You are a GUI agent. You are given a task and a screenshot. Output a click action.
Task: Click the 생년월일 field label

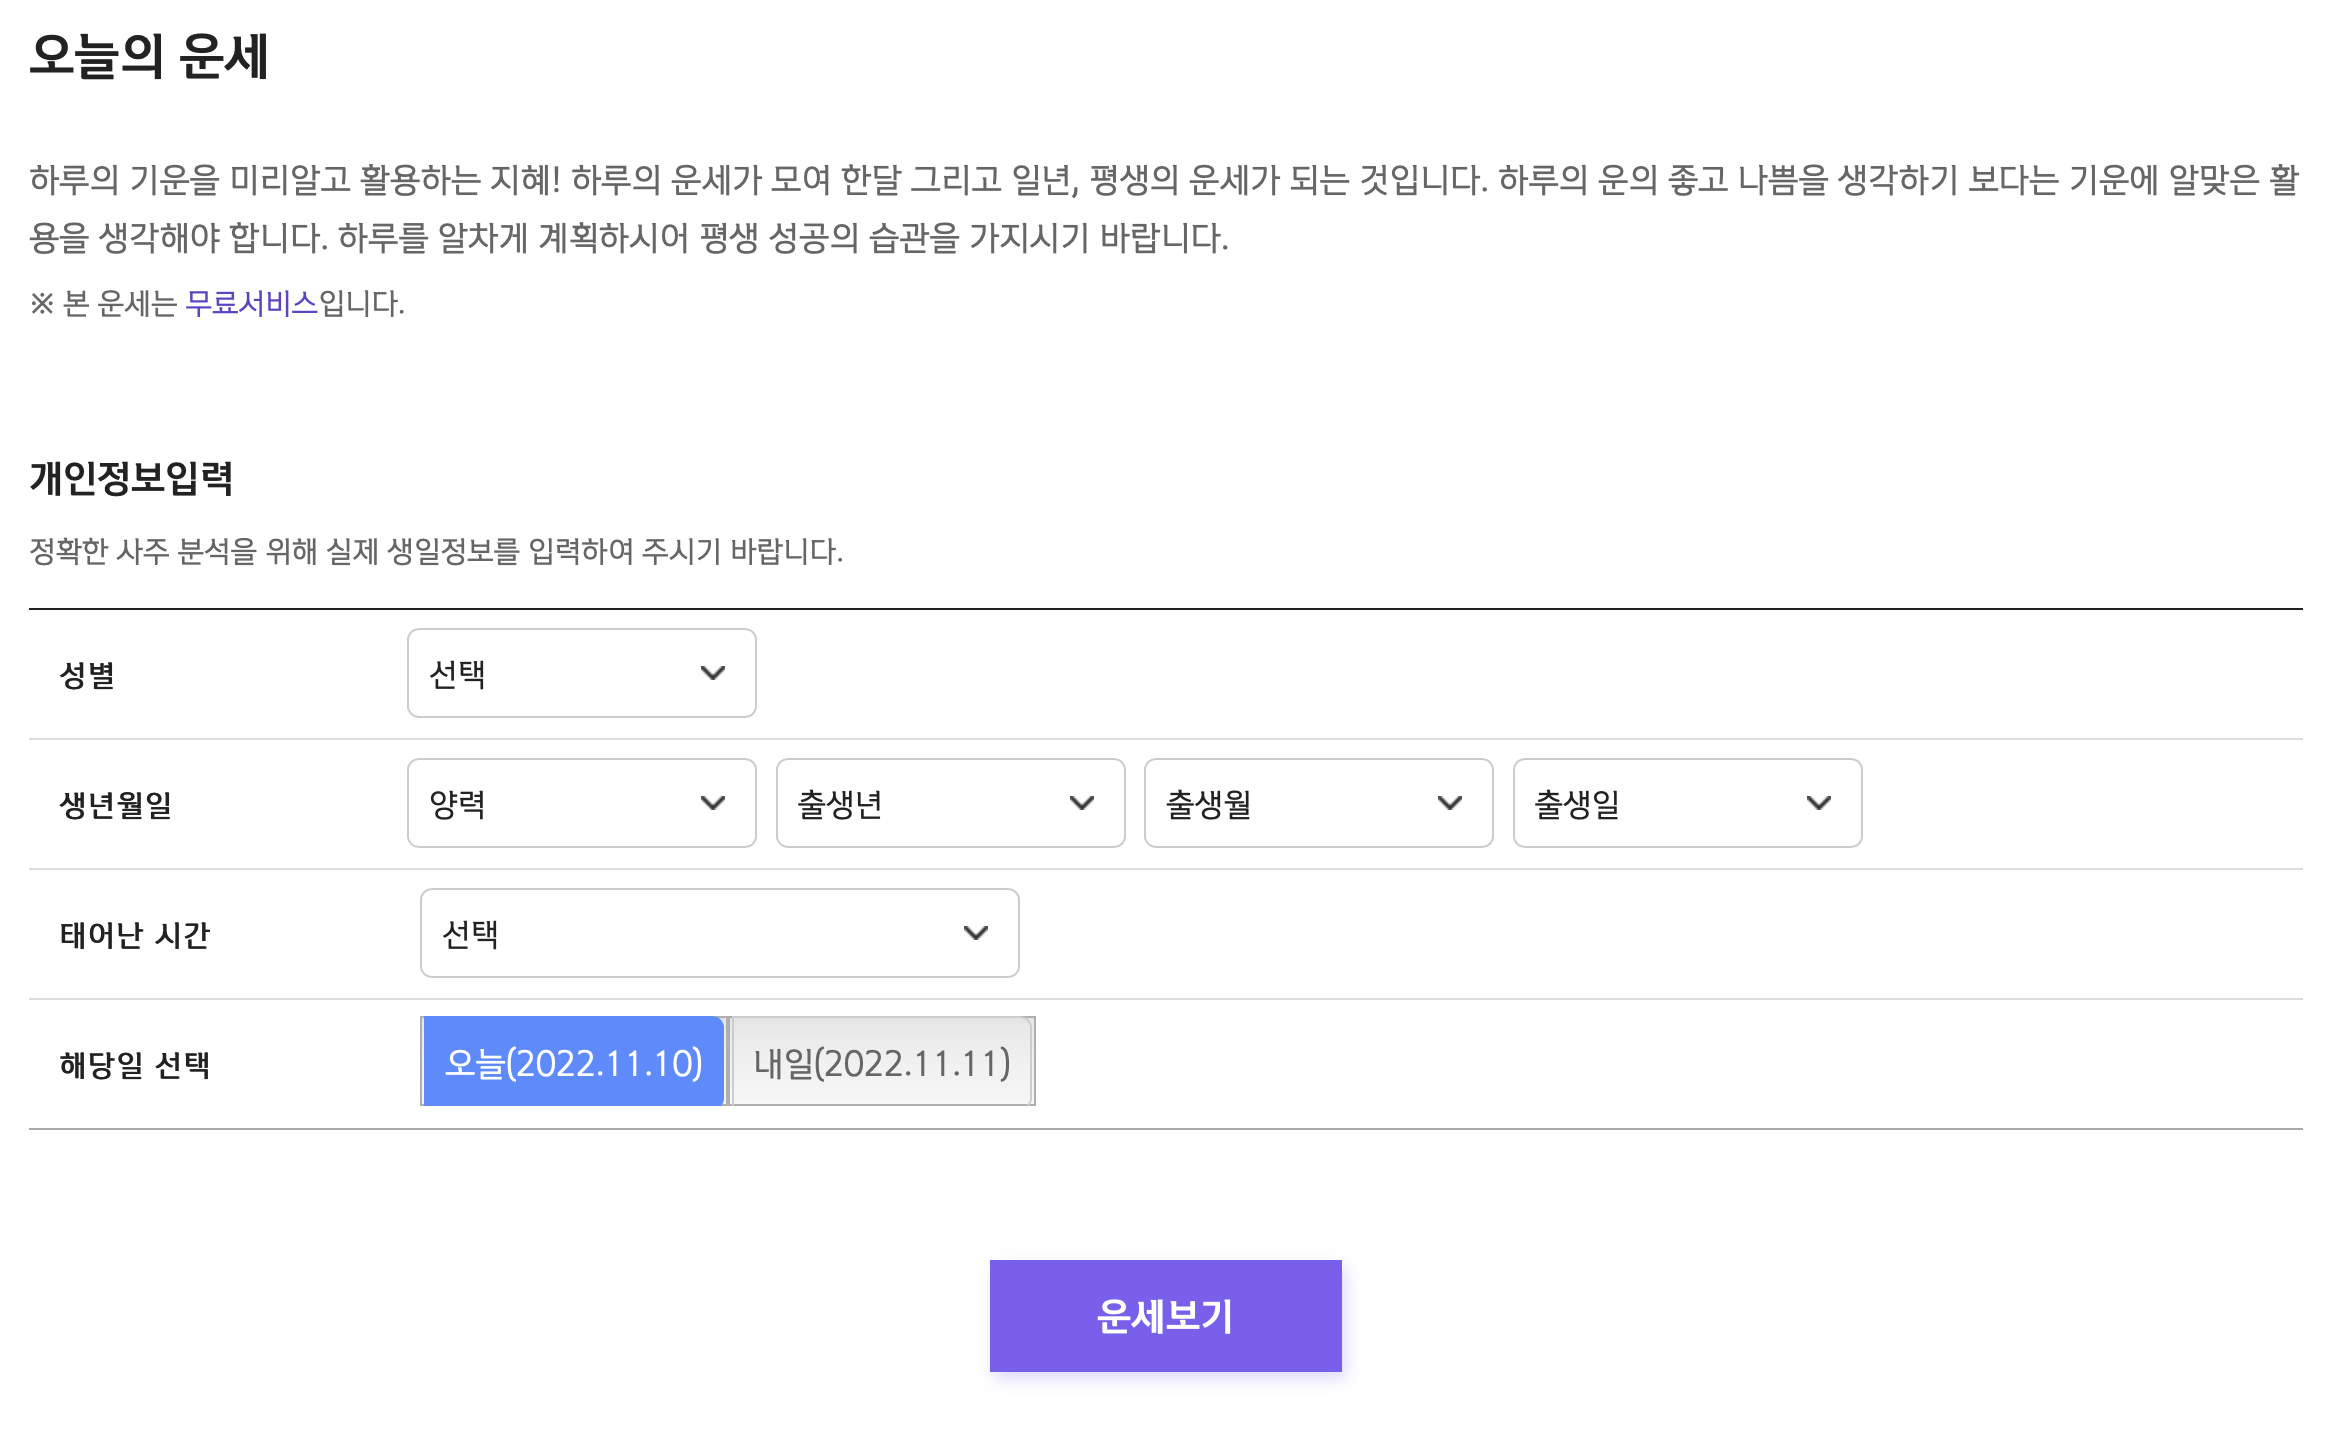pyautogui.click(x=116, y=806)
